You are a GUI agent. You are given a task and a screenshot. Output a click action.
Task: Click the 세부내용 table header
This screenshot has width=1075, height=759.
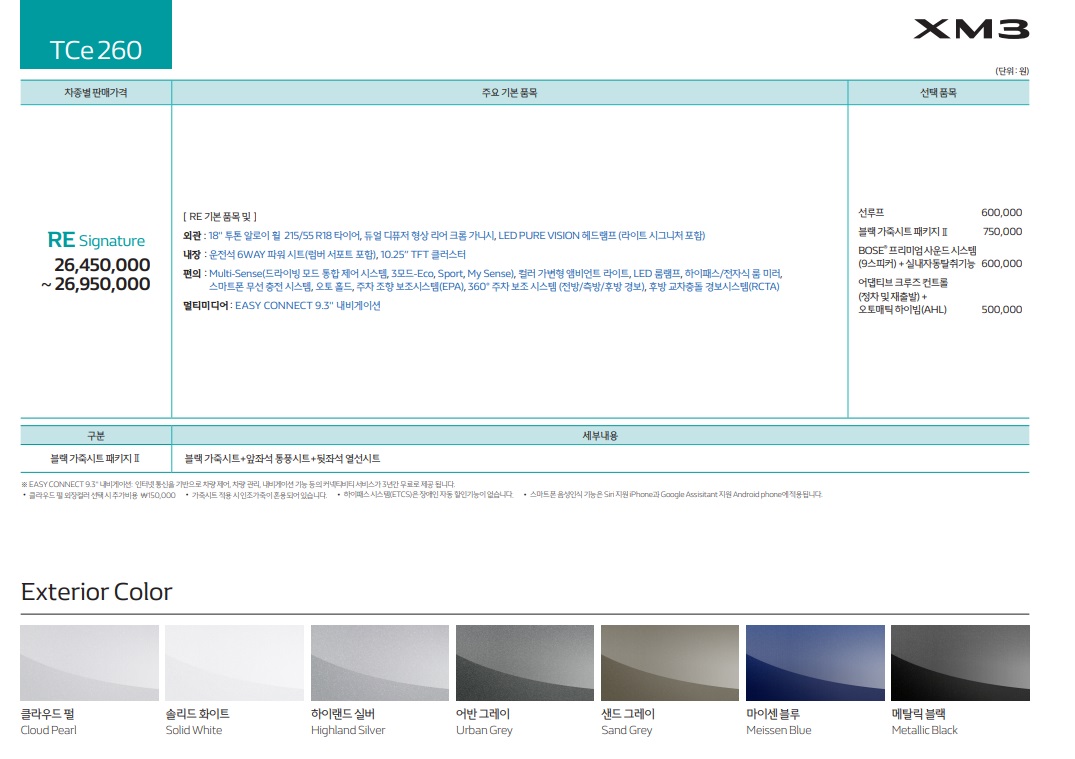pos(601,436)
